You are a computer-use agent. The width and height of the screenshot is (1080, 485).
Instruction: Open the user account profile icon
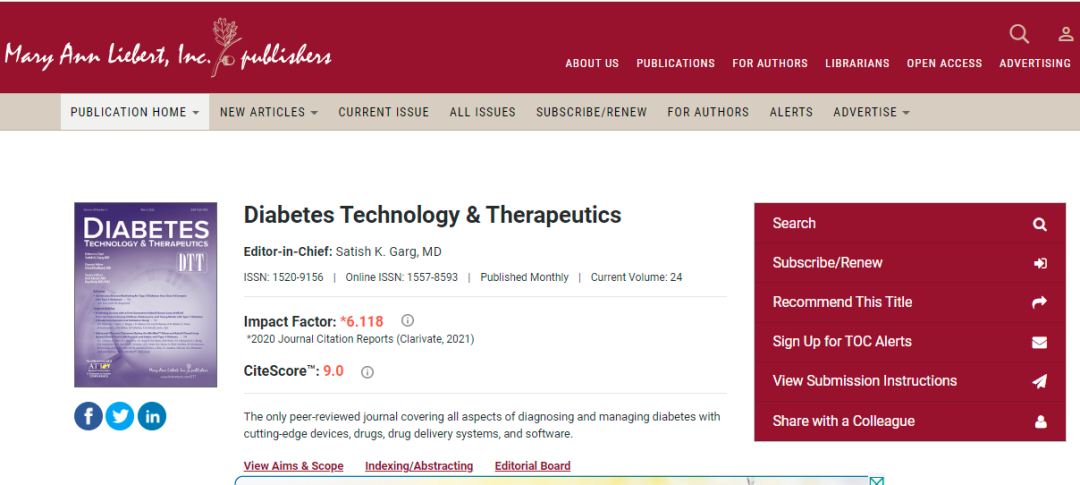pos(1066,34)
